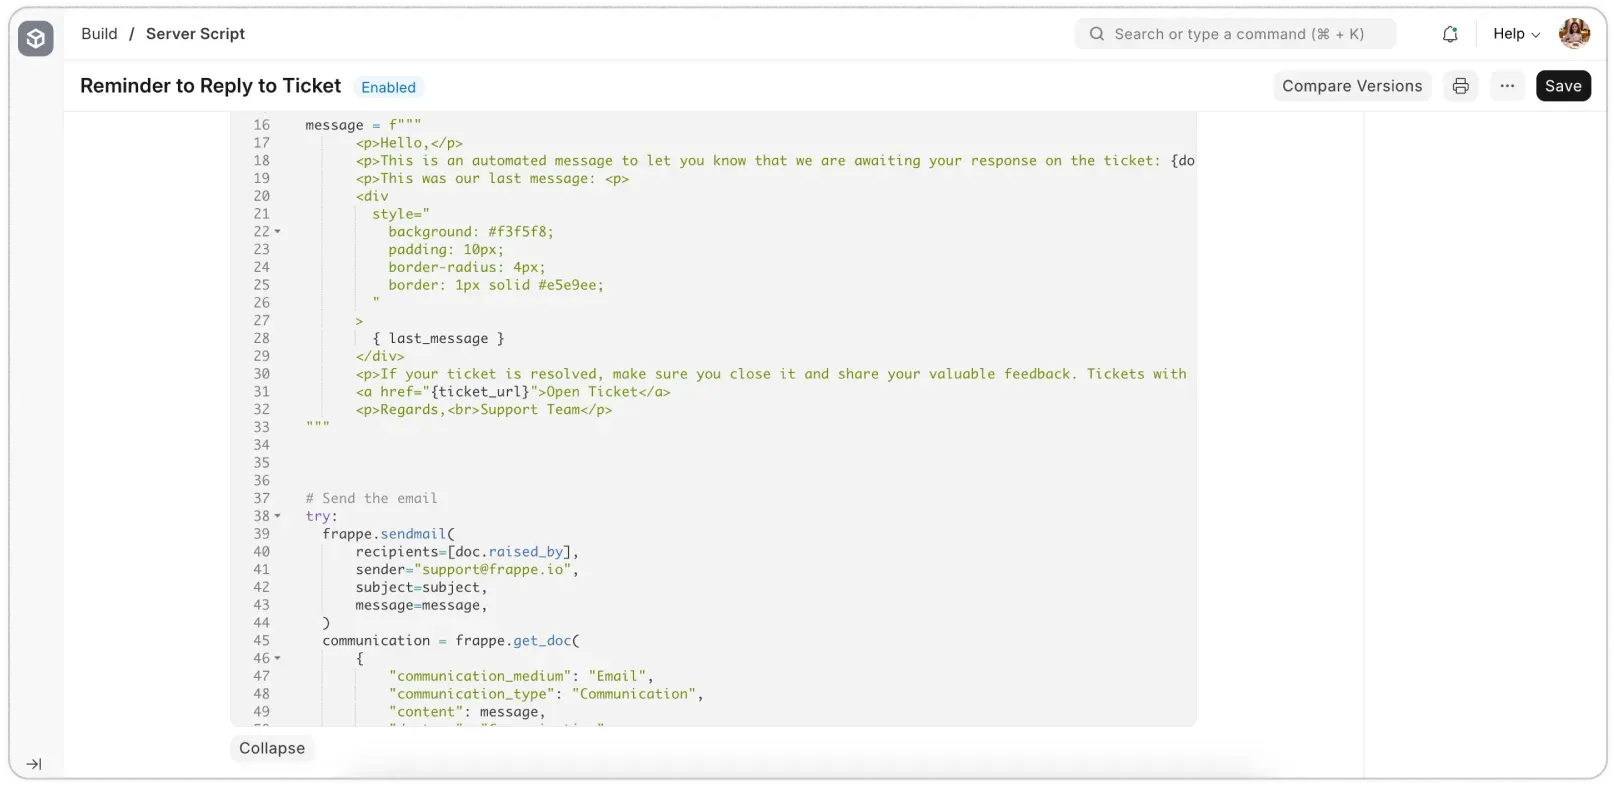Click the Enabled status badge

coord(388,87)
